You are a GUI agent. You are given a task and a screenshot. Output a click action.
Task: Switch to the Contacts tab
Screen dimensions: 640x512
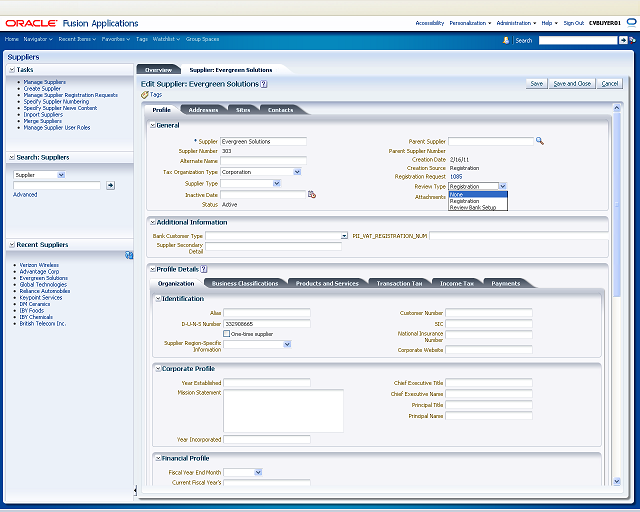[x=280, y=110]
